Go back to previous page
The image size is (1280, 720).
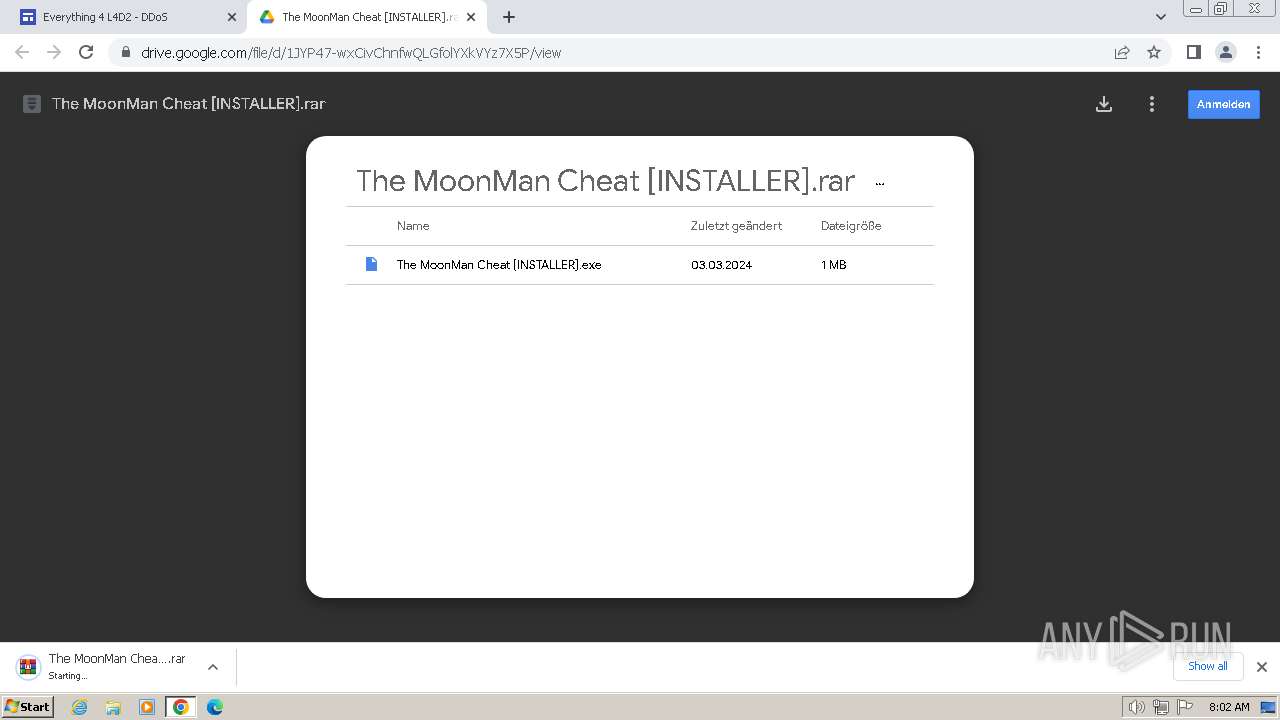tap(22, 52)
